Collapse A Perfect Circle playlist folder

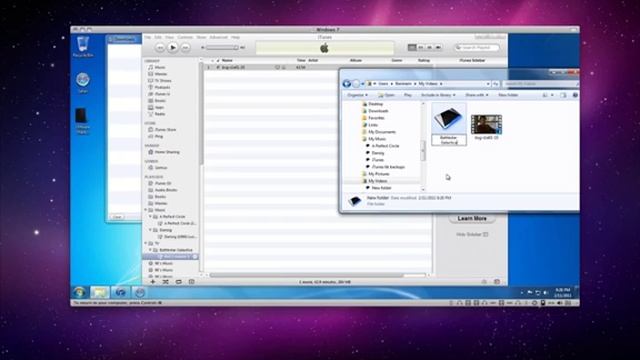[x=150, y=216]
